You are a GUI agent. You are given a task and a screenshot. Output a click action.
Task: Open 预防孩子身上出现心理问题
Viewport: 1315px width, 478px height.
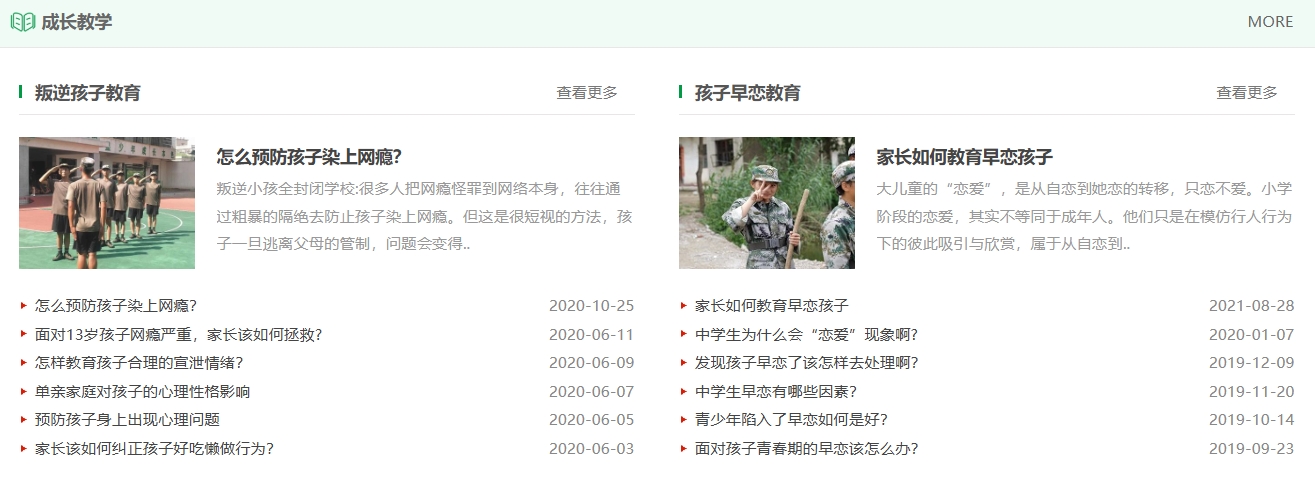(x=127, y=420)
